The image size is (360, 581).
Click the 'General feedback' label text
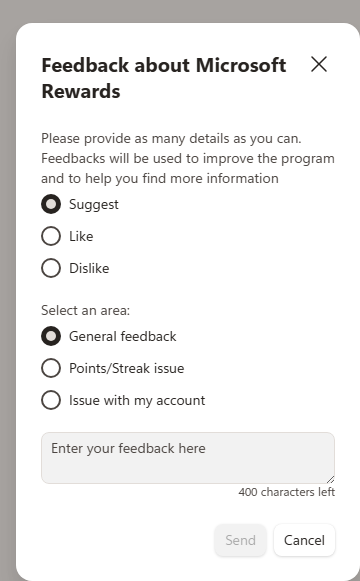123,336
